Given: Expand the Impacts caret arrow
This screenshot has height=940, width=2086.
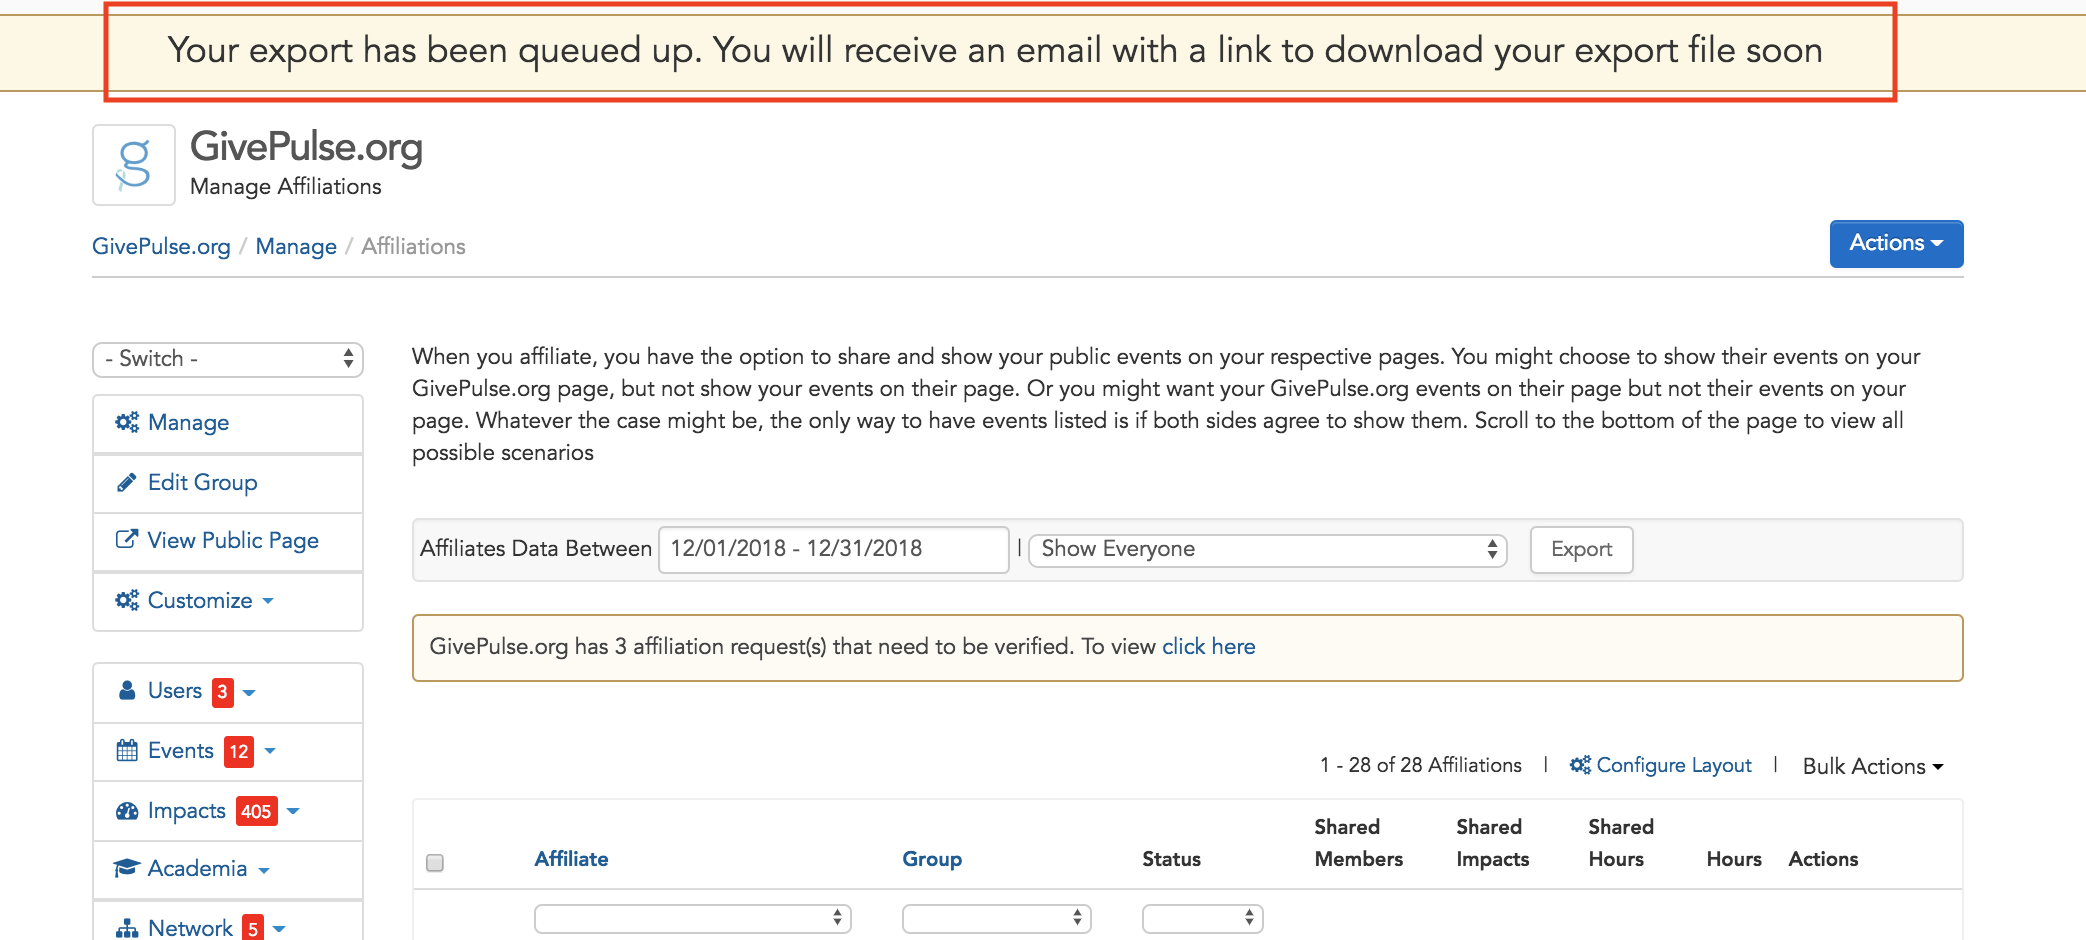Looking at the screenshot, I should [x=293, y=811].
